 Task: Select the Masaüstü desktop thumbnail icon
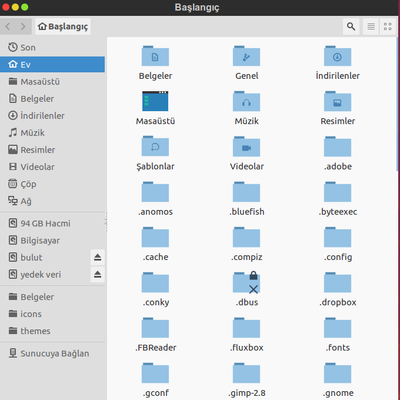pyautogui.click(x=155, y=101)
